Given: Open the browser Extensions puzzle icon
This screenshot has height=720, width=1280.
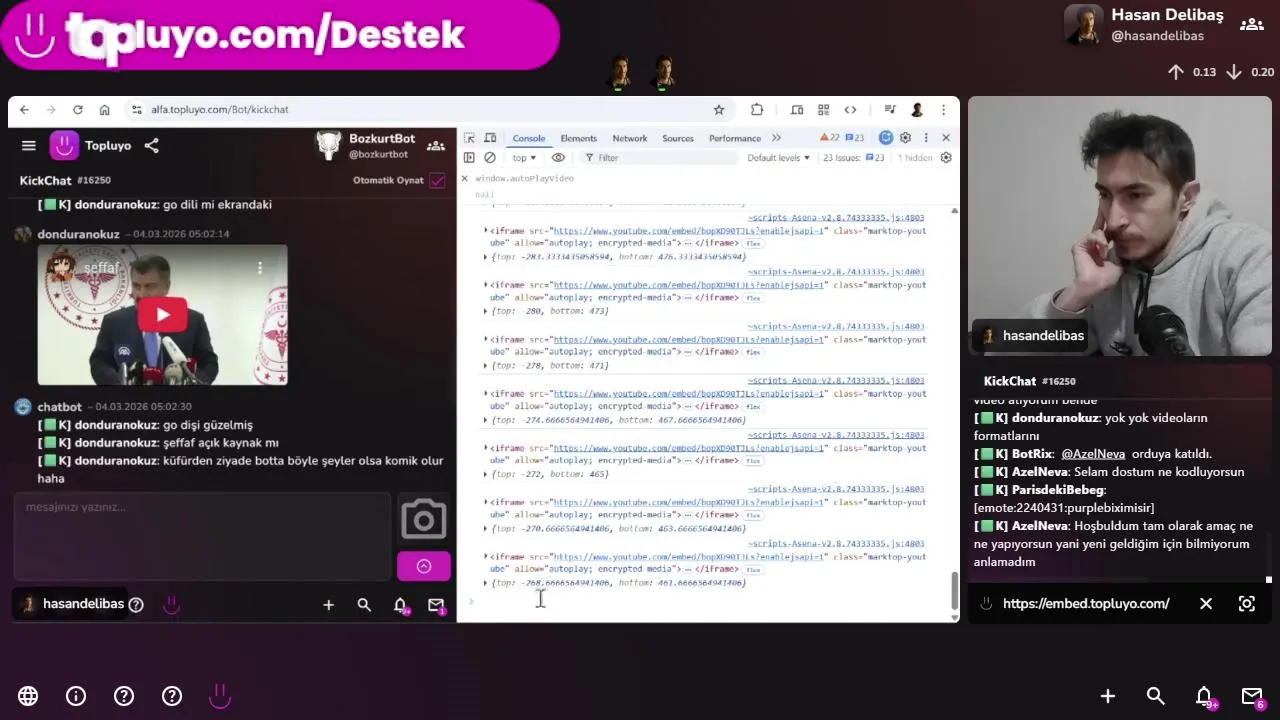Looking at the screenshot, I should 757,110.
